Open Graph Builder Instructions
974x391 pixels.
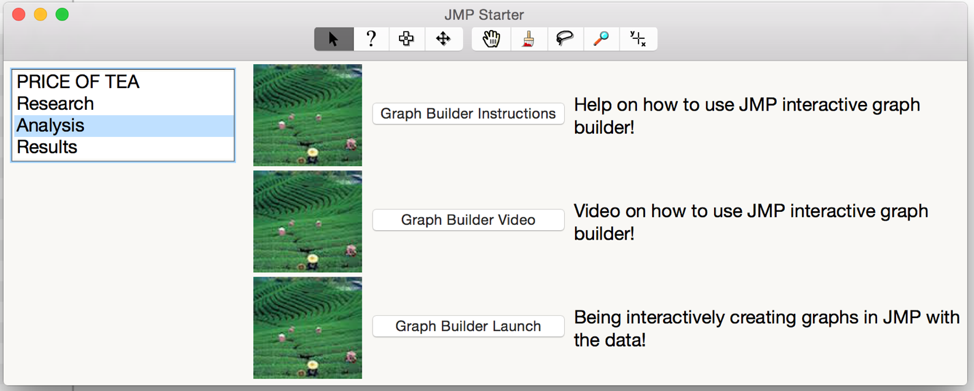468,114
